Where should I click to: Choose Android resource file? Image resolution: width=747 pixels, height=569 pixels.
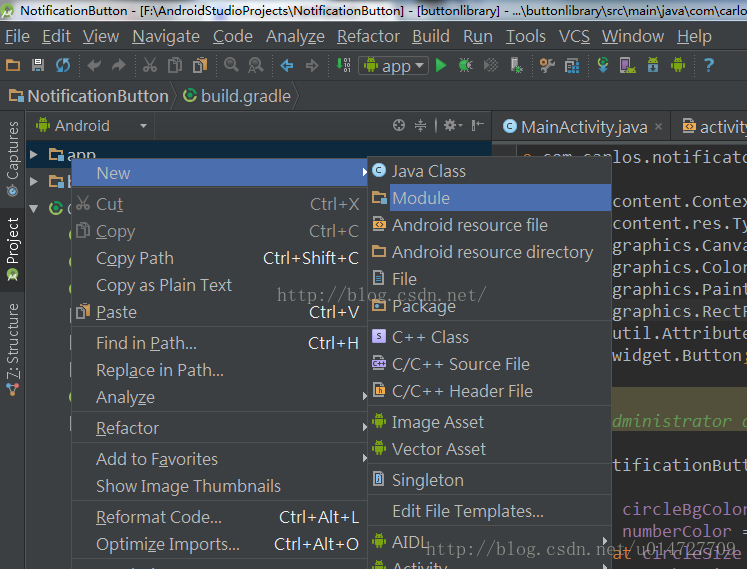click(x=490, y=225)
